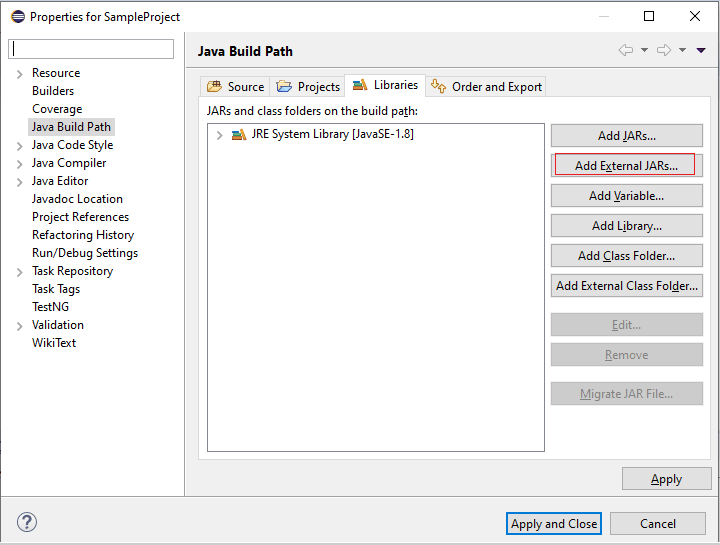Viewport: 720px width, 545px height.
Task: Switch to the Projects tab
Action: point(309,87)
